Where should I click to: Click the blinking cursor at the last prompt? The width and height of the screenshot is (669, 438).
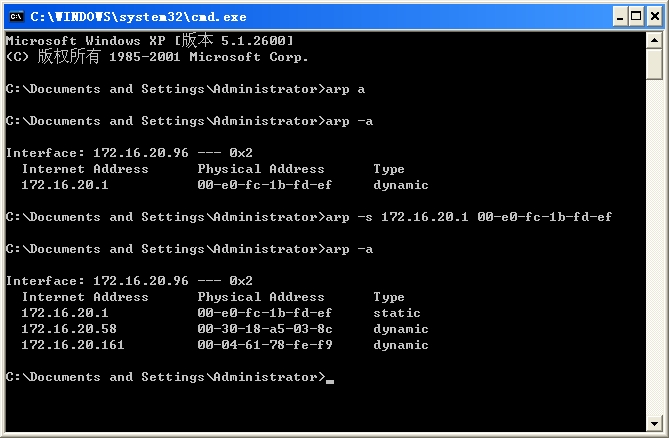(330, 378)
